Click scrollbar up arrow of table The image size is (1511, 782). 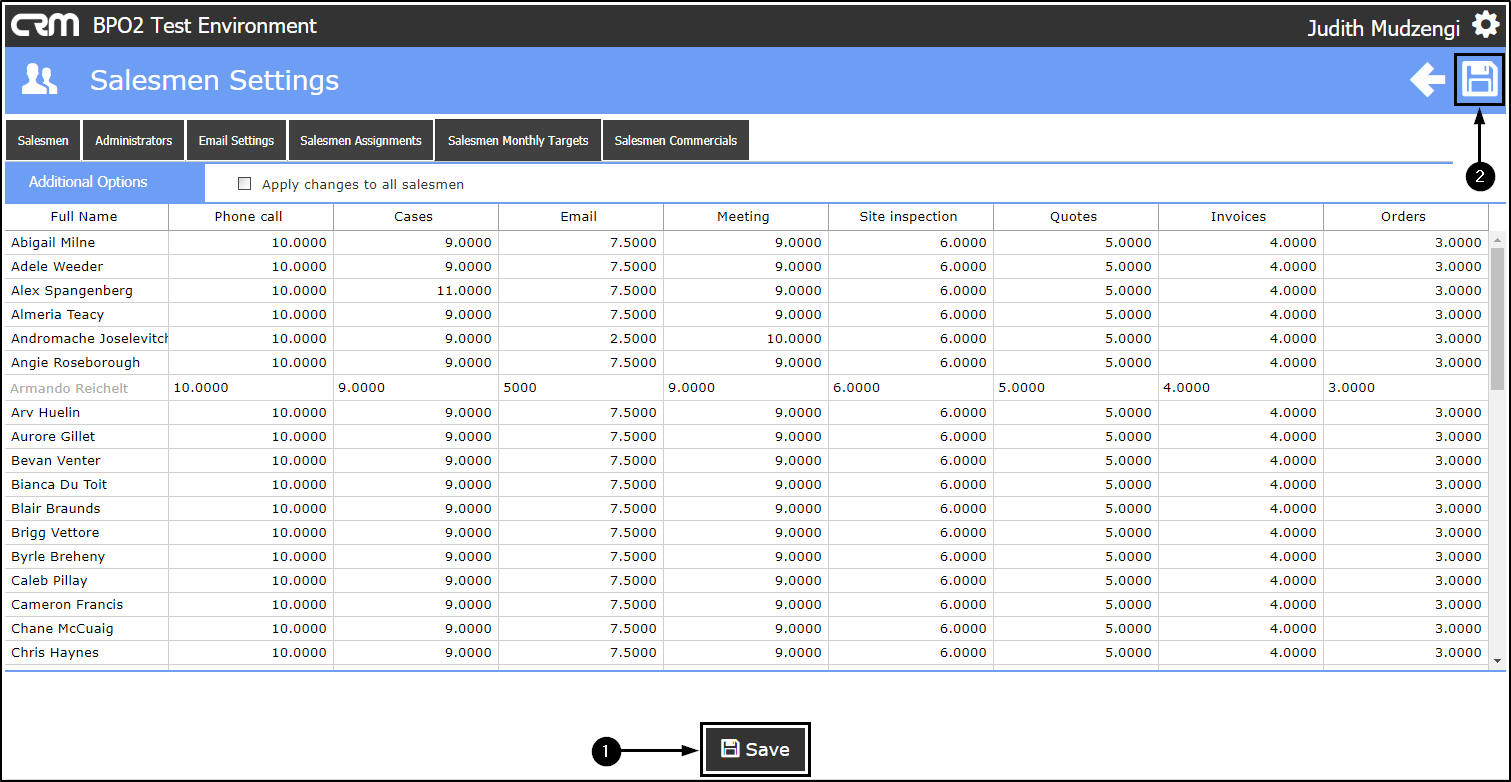click(x=1497, y=240)
